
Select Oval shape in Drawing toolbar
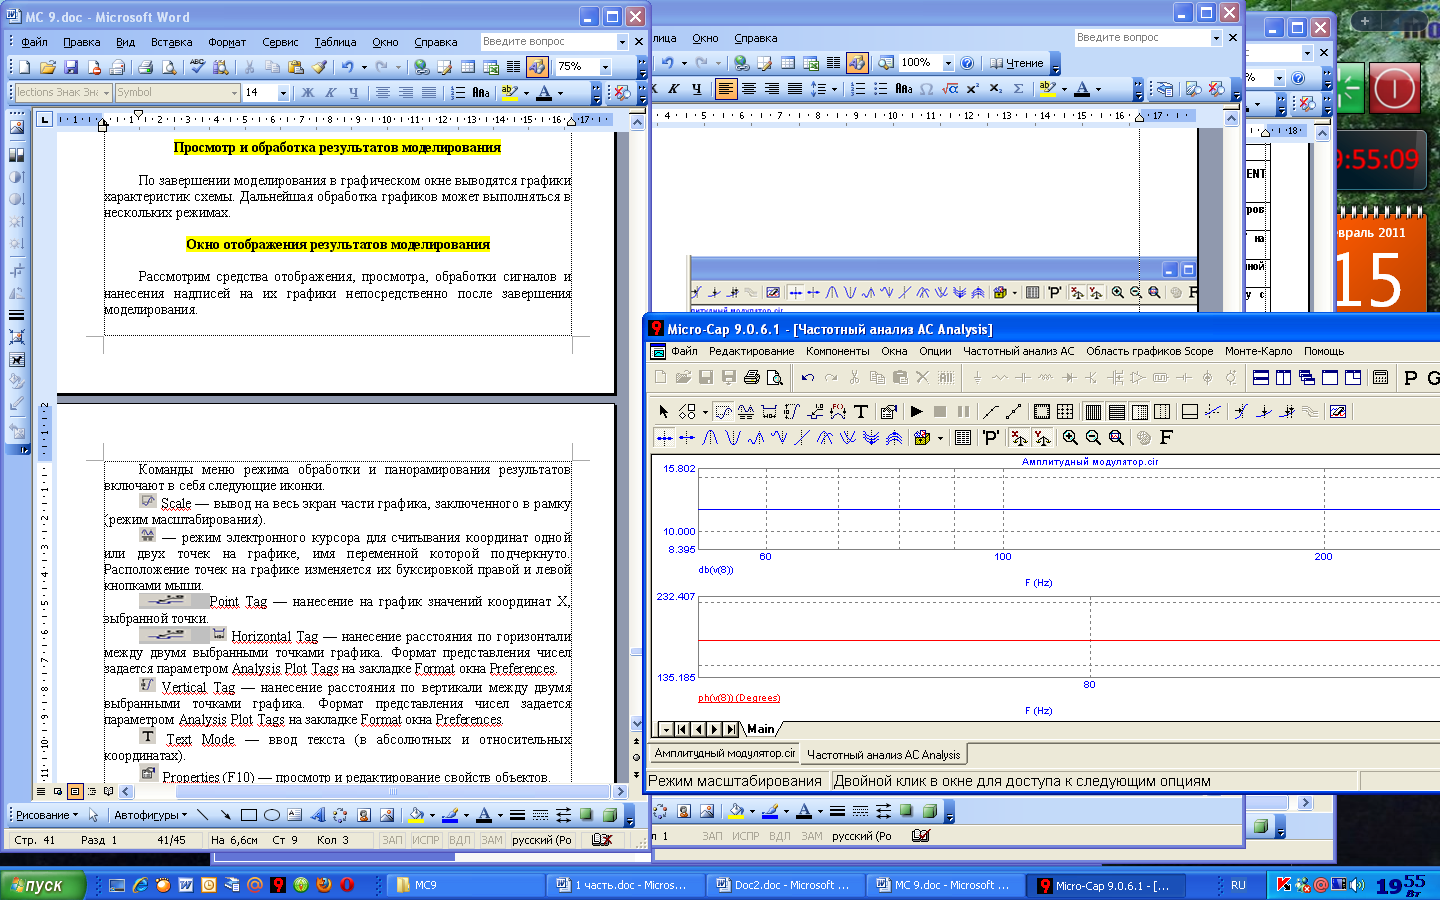pyautogui.click(x=271, y=815)
